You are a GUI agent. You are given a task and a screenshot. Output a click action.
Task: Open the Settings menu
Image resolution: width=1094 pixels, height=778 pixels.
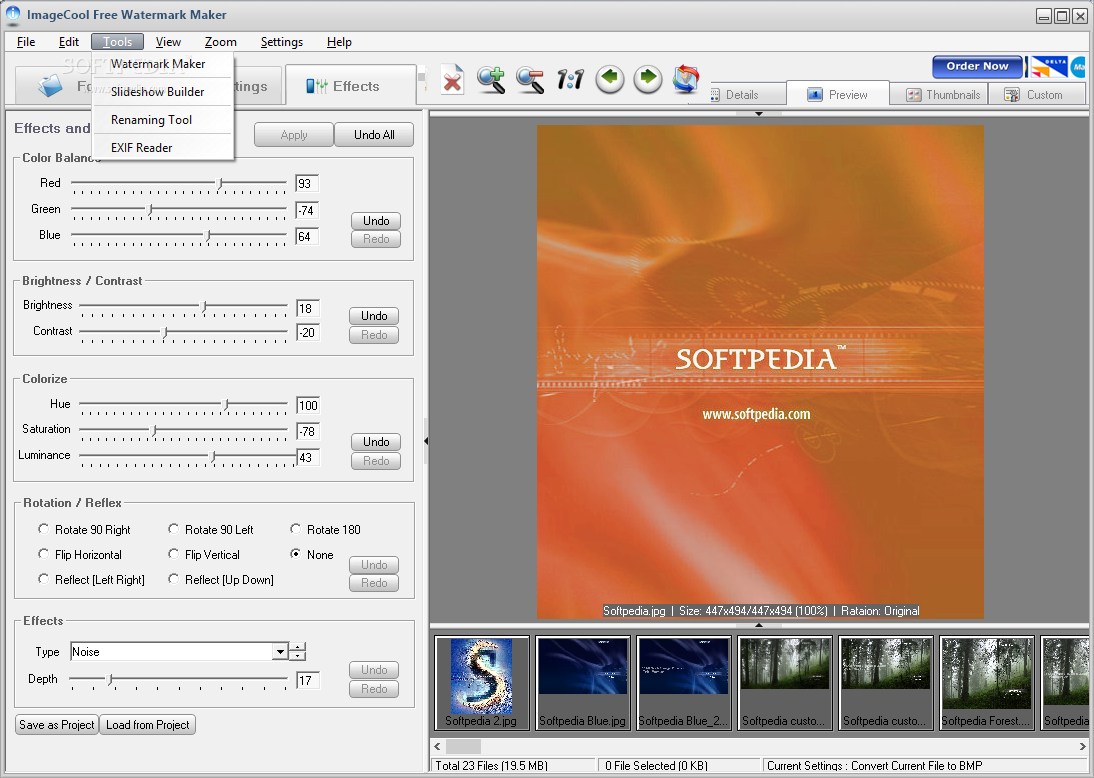click(282, 42)
